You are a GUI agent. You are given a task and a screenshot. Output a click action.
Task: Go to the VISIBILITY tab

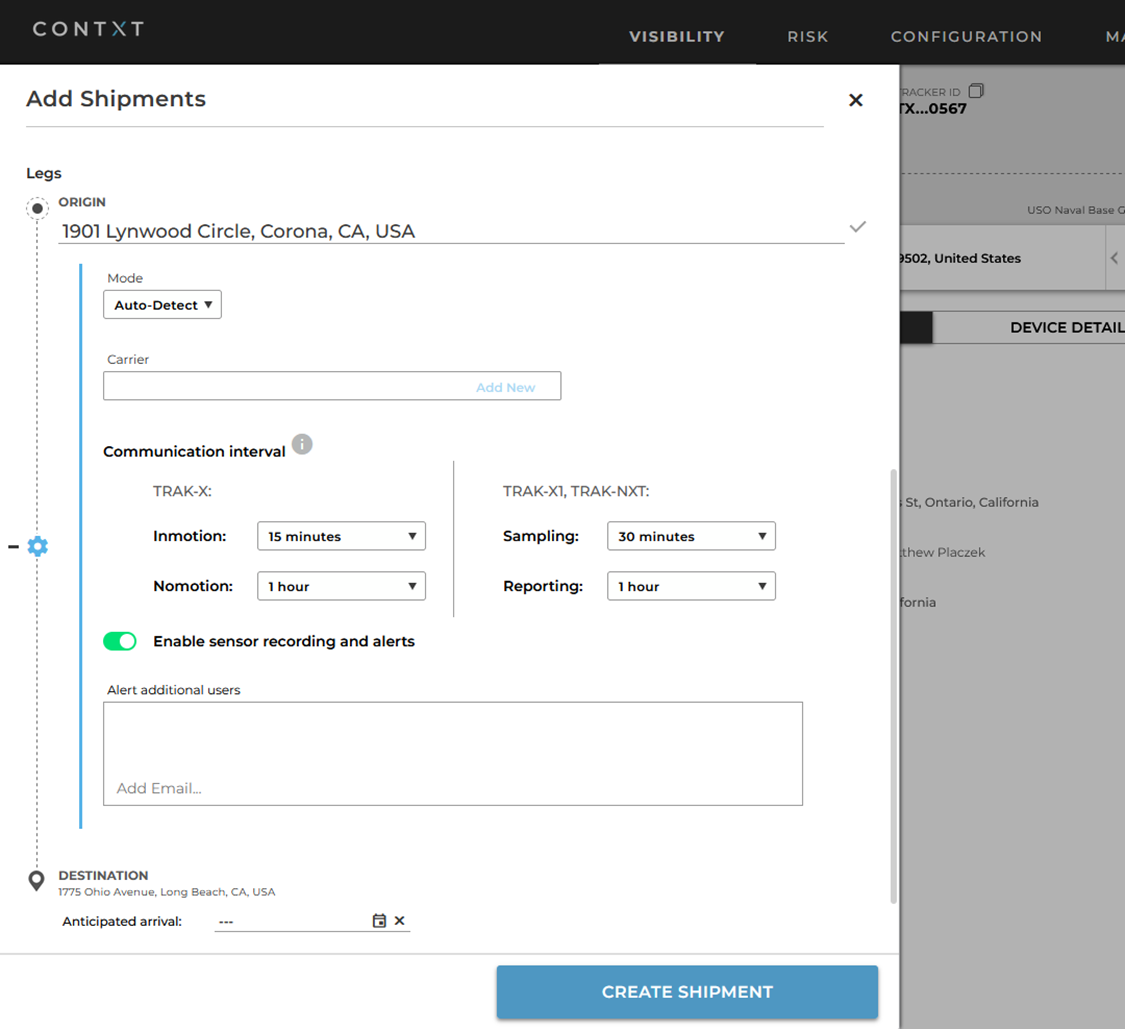point(677,37)
